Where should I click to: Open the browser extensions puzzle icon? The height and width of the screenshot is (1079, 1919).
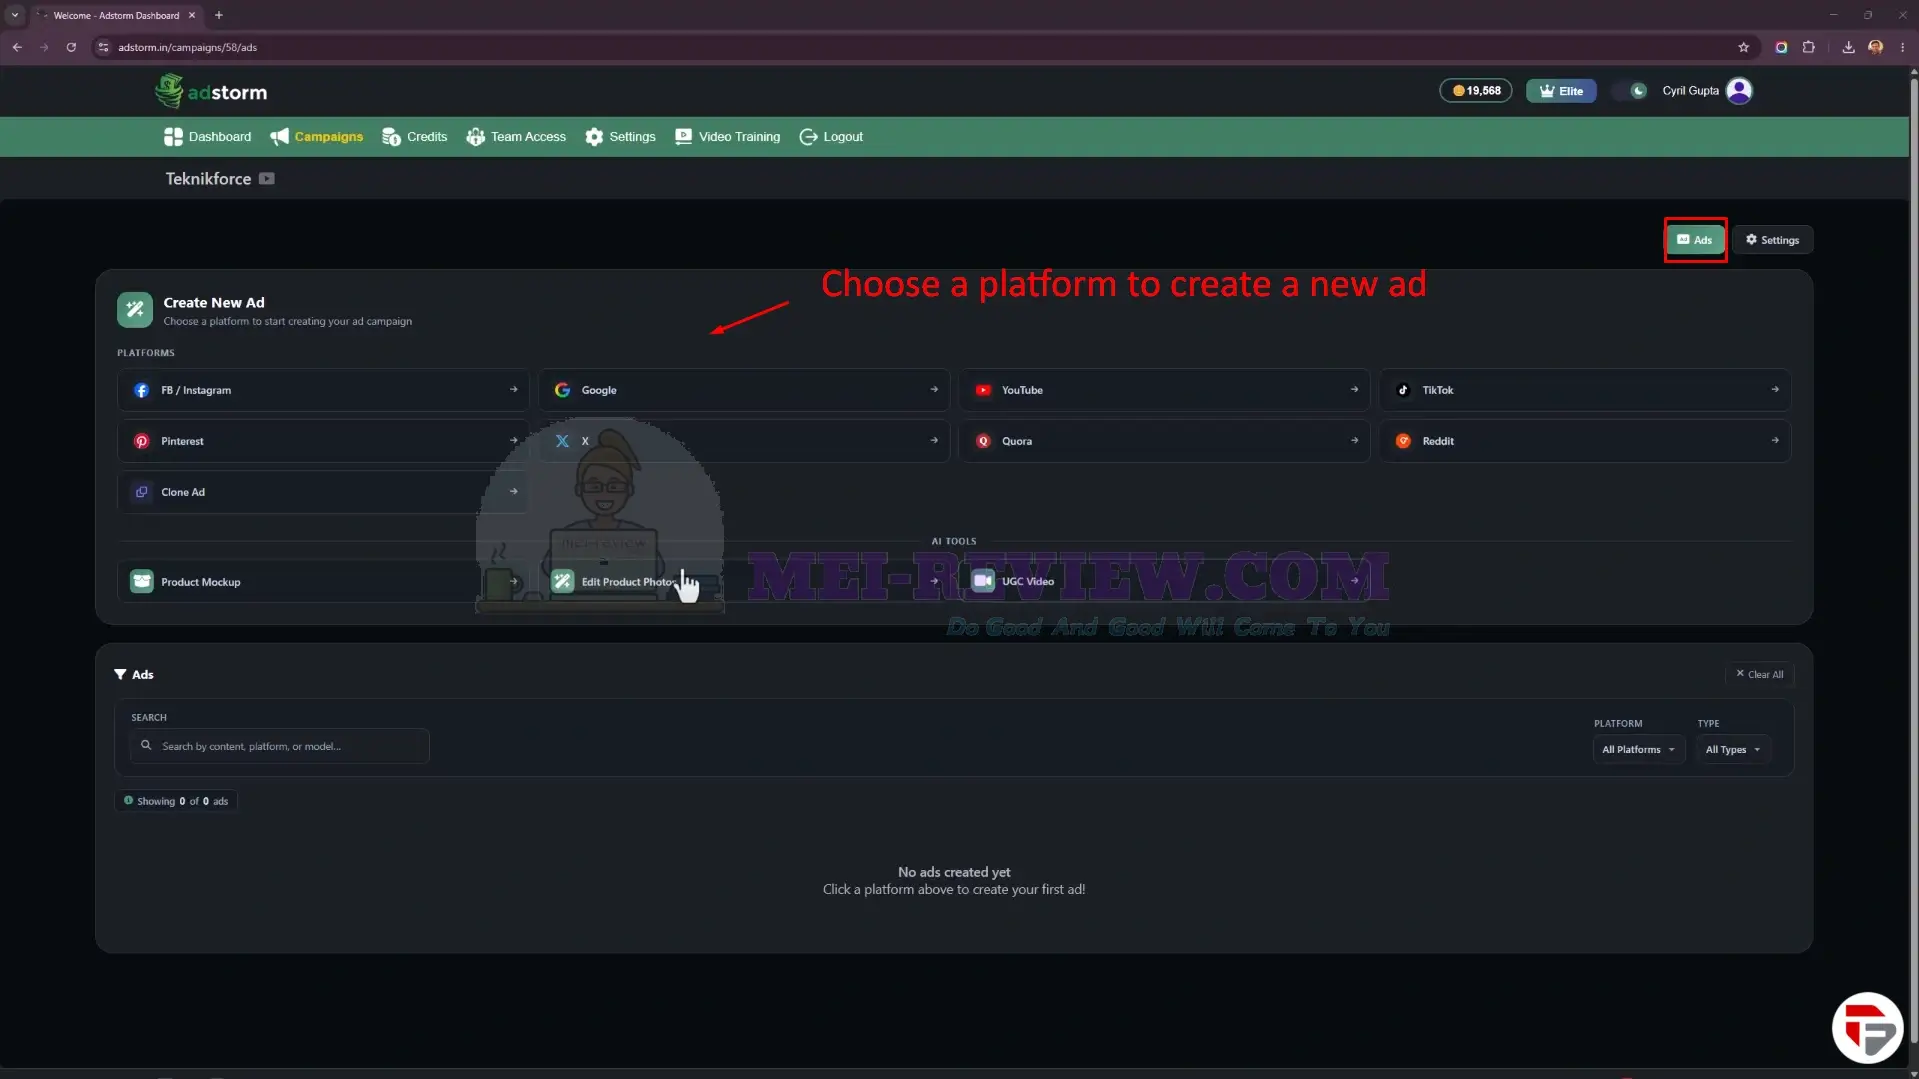pos(1808,47)
